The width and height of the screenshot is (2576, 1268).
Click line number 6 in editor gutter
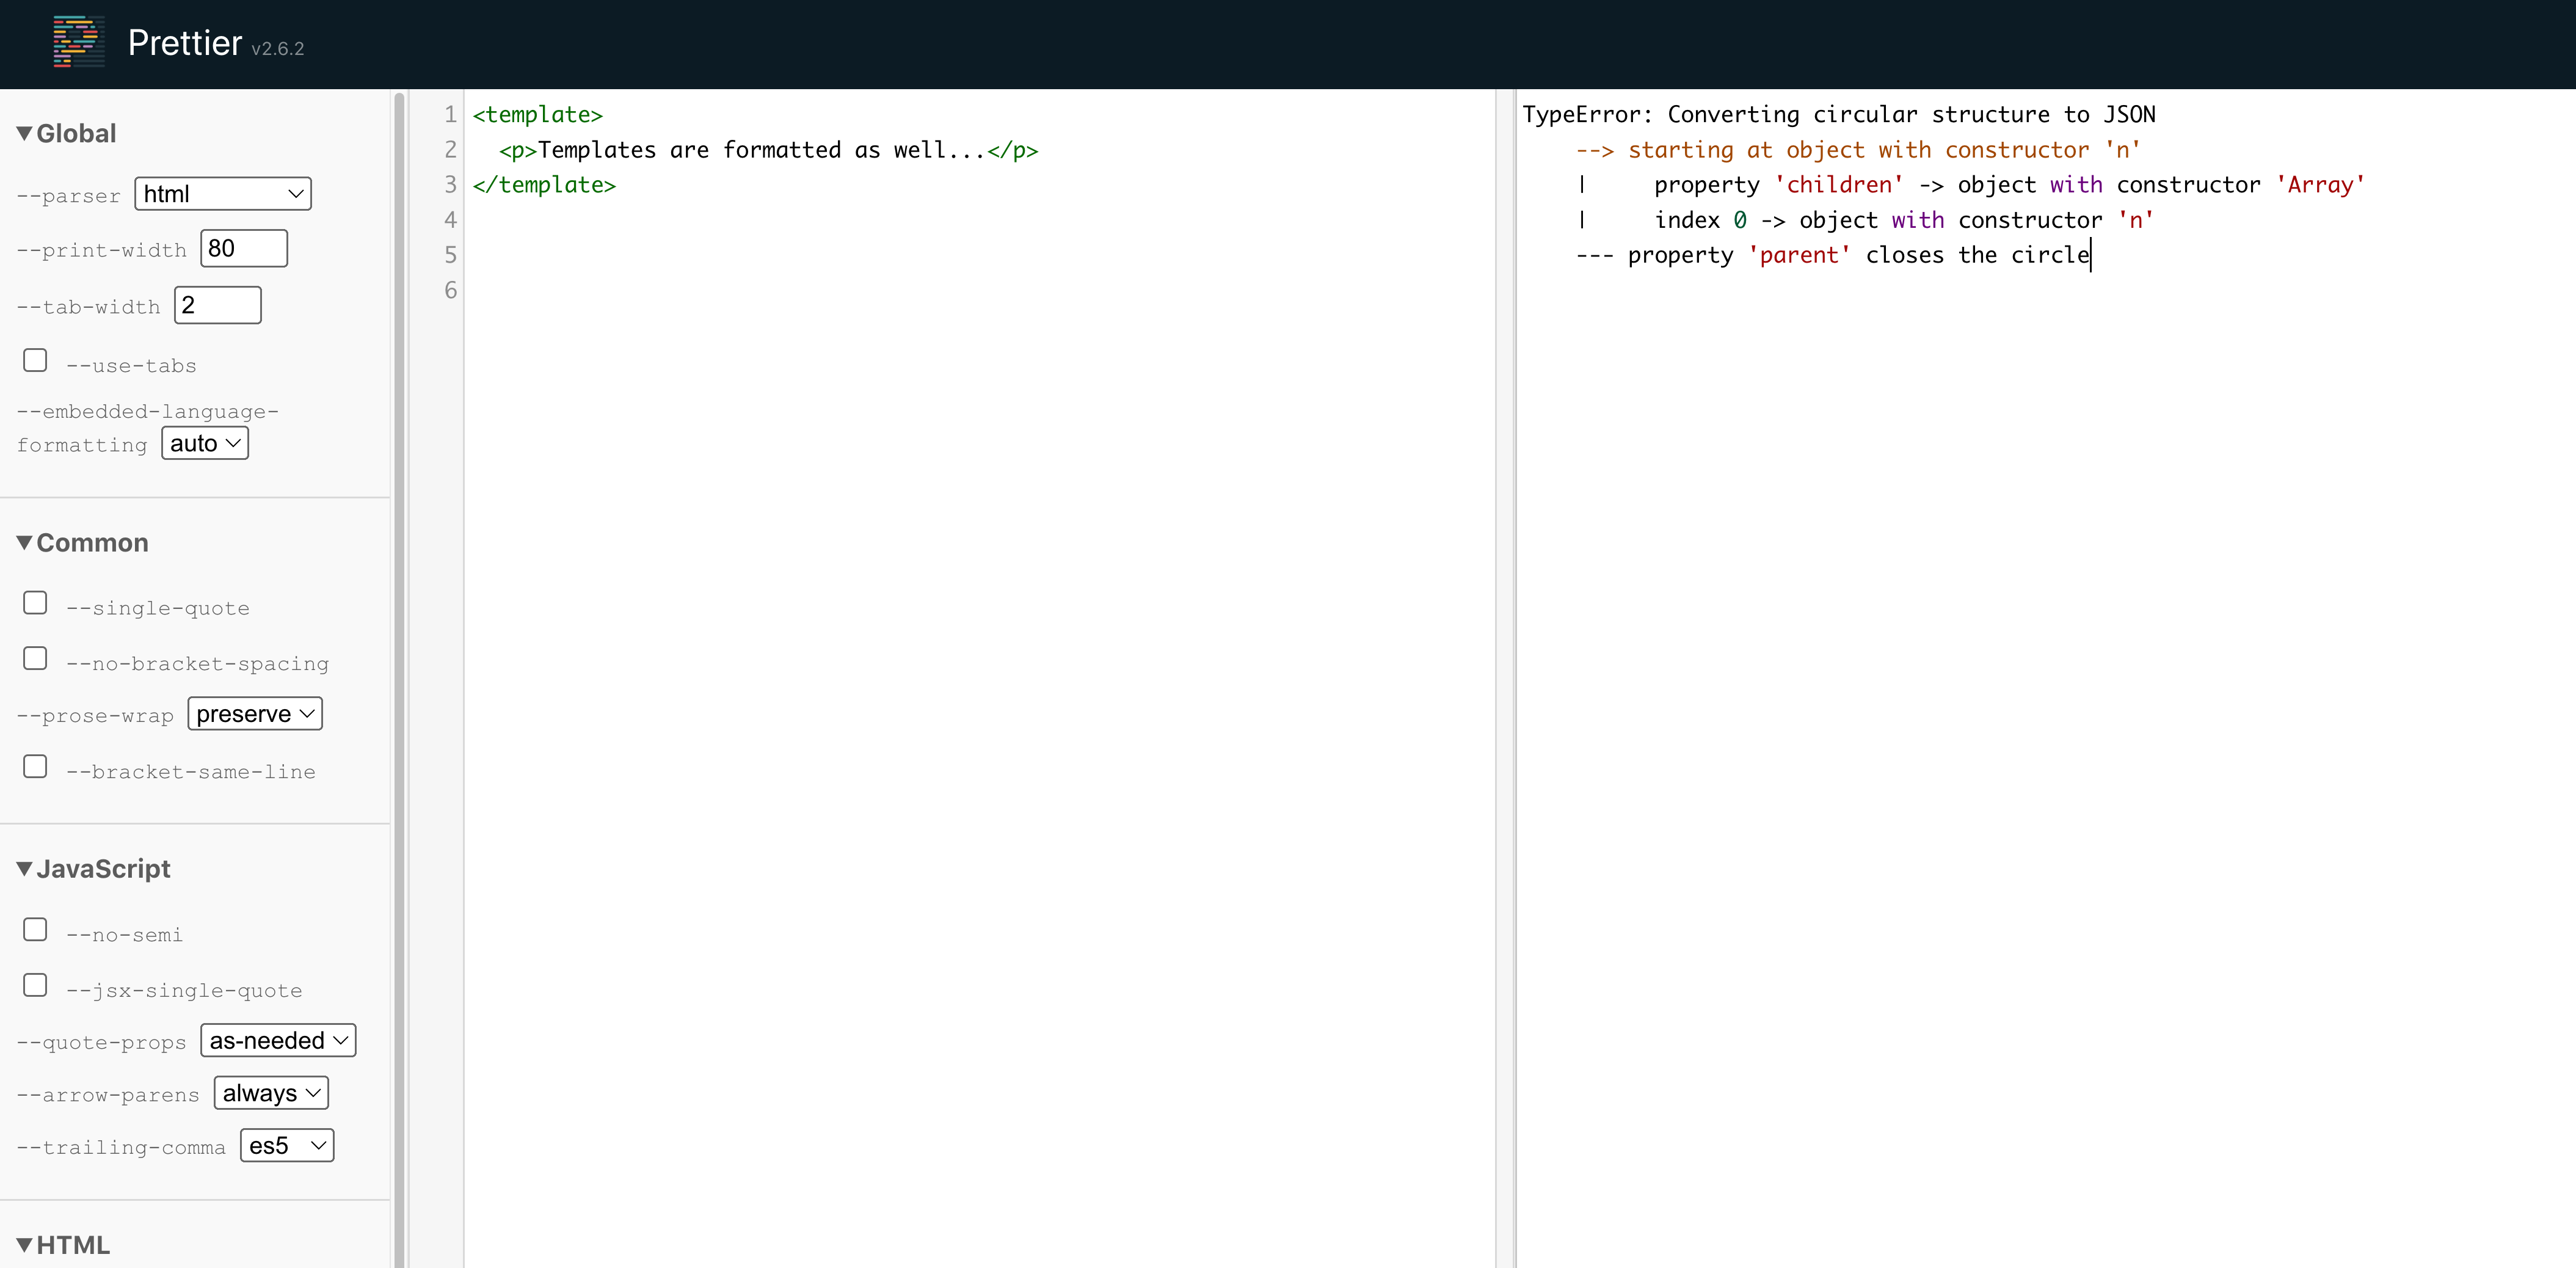450,290
